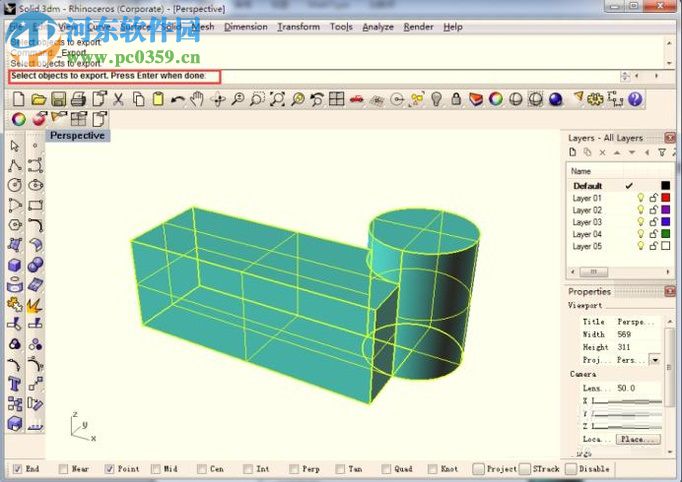The image size is (682, 482).
Task: Click Layer 03 blue color swatch
Action: click(665, 222)
